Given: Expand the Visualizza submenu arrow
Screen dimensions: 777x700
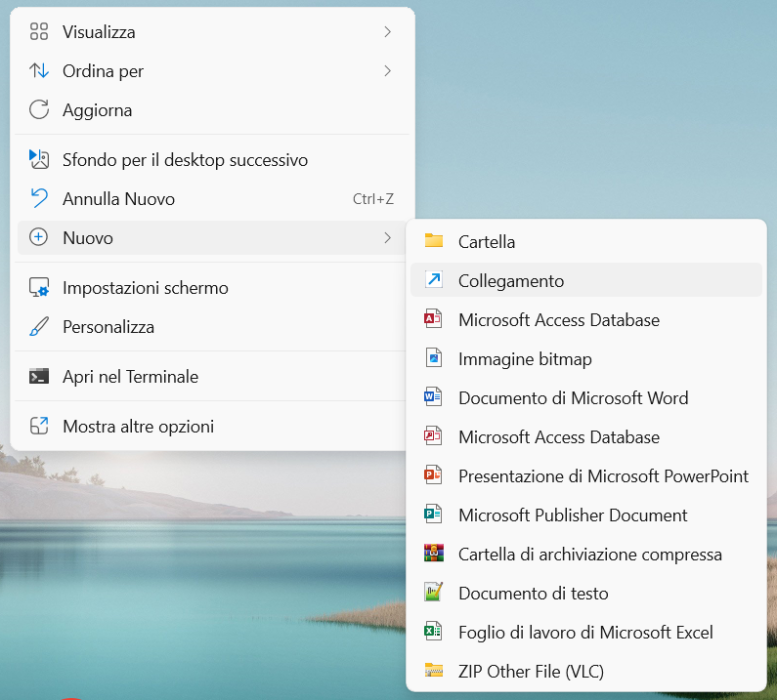Looking at the screenshot, I should (x=387, y=32).
